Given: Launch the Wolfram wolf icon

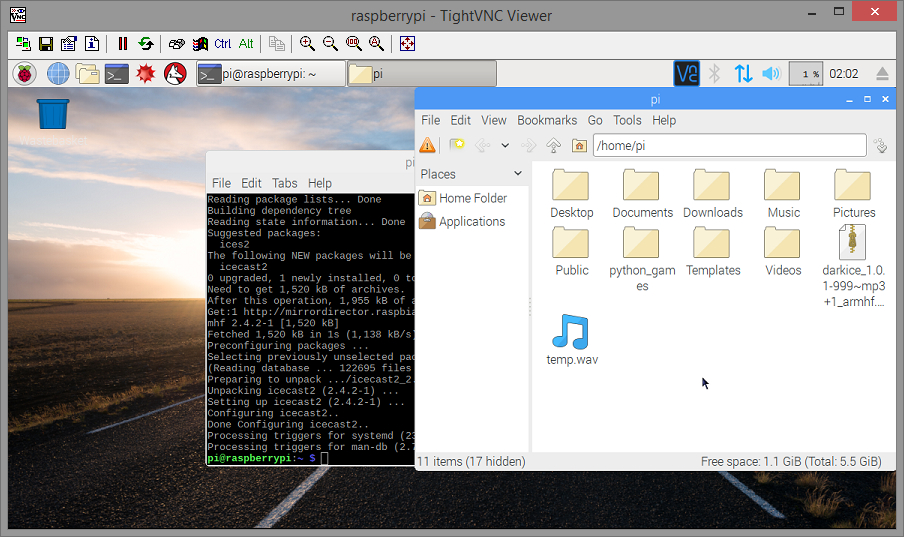Looking at the screenshot, I should [x=175, y=74].
